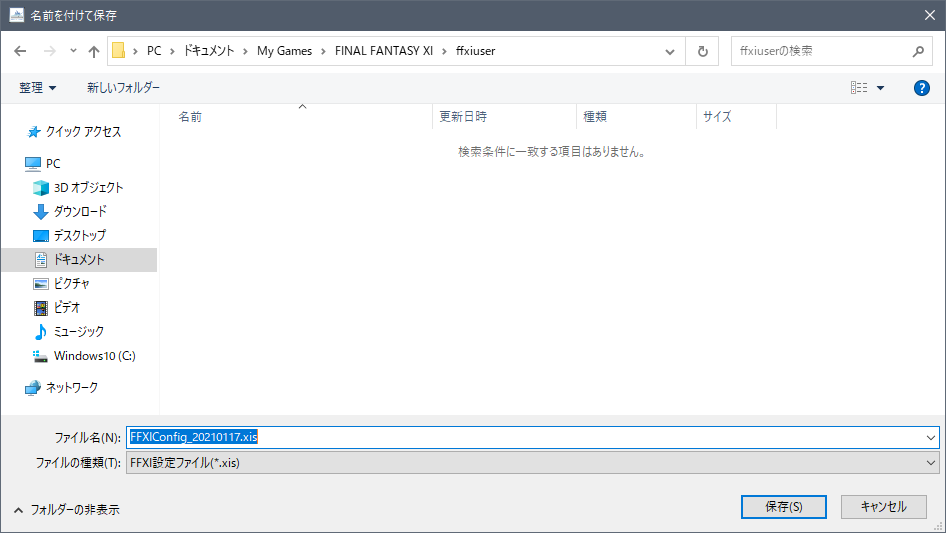This screenshot has width=946, height=533.
Task: Sort by 更新日時 column header
Action: [463, 117]
